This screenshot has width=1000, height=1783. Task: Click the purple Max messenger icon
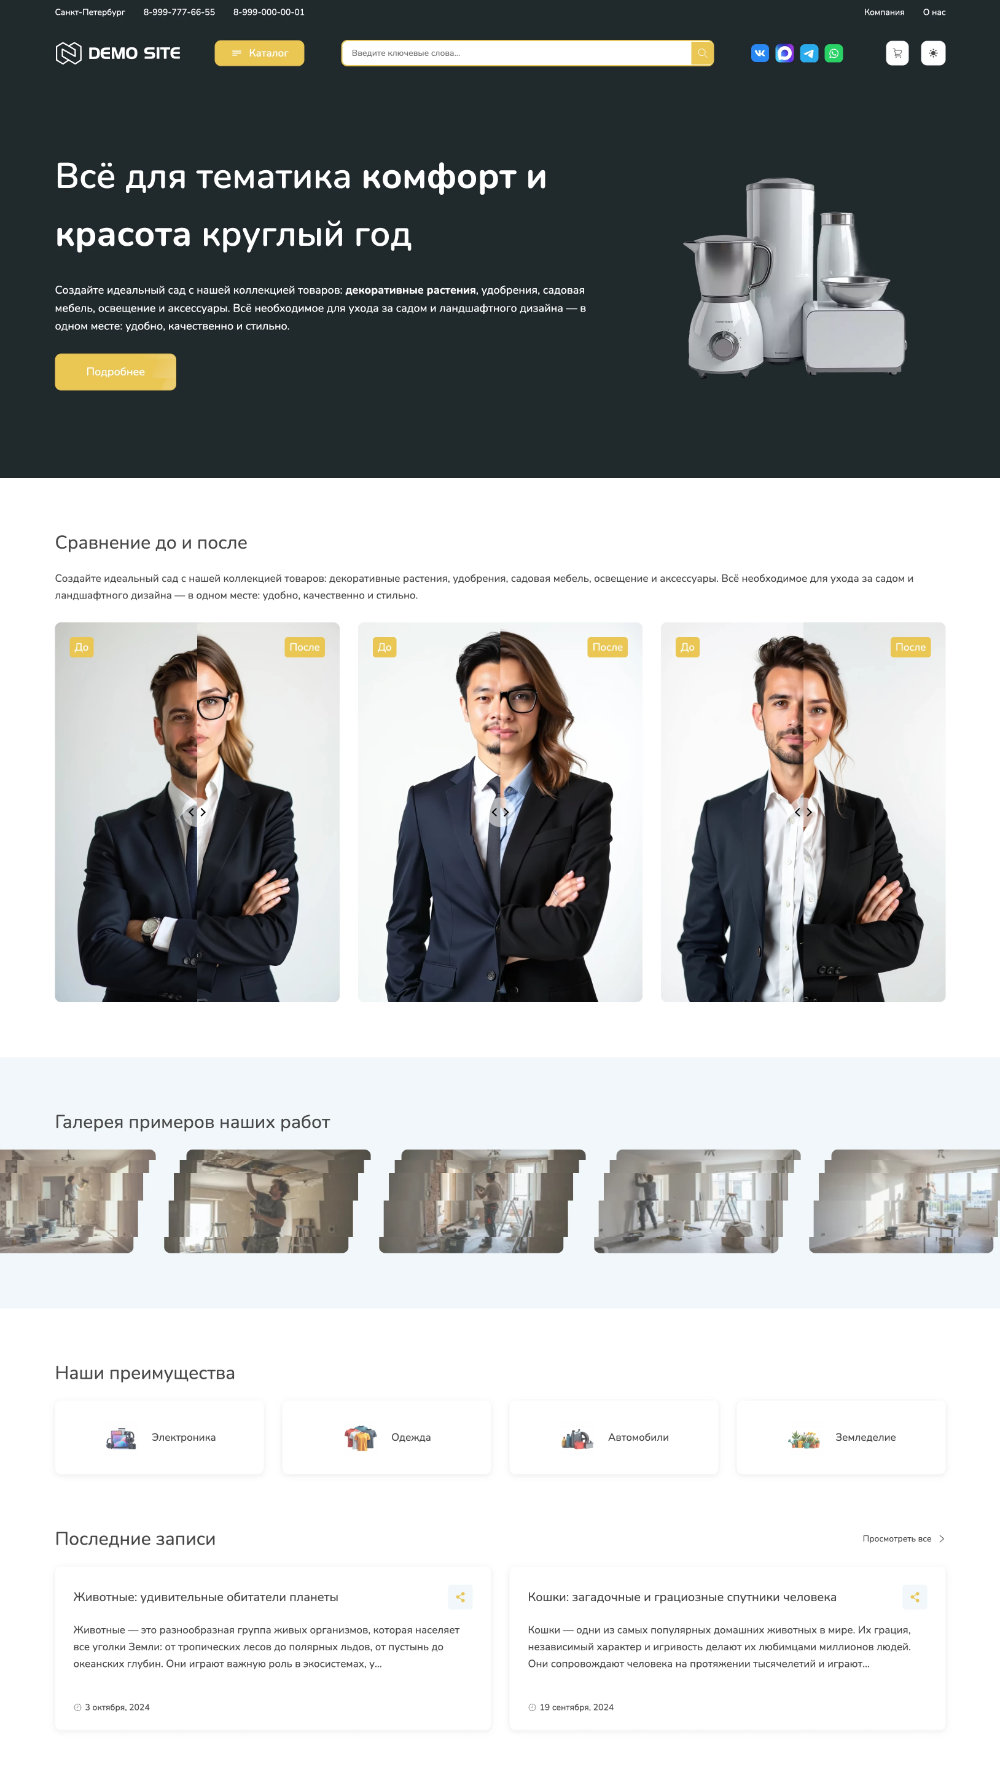[785, 53]
